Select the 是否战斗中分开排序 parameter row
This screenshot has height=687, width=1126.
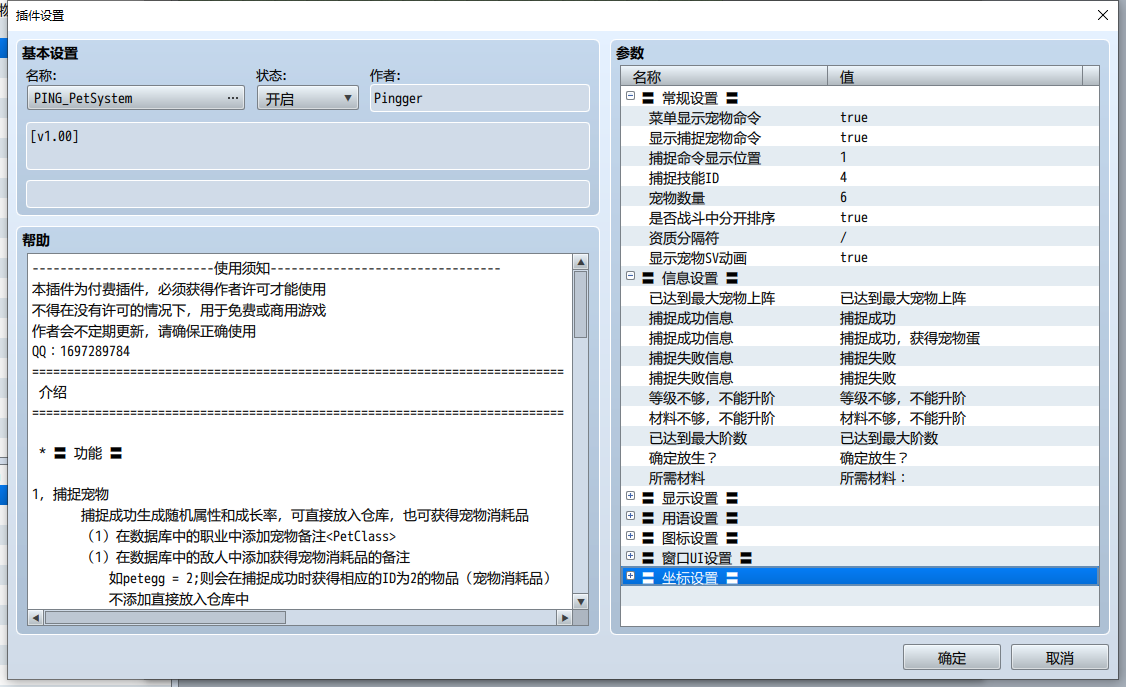(860, 218)
